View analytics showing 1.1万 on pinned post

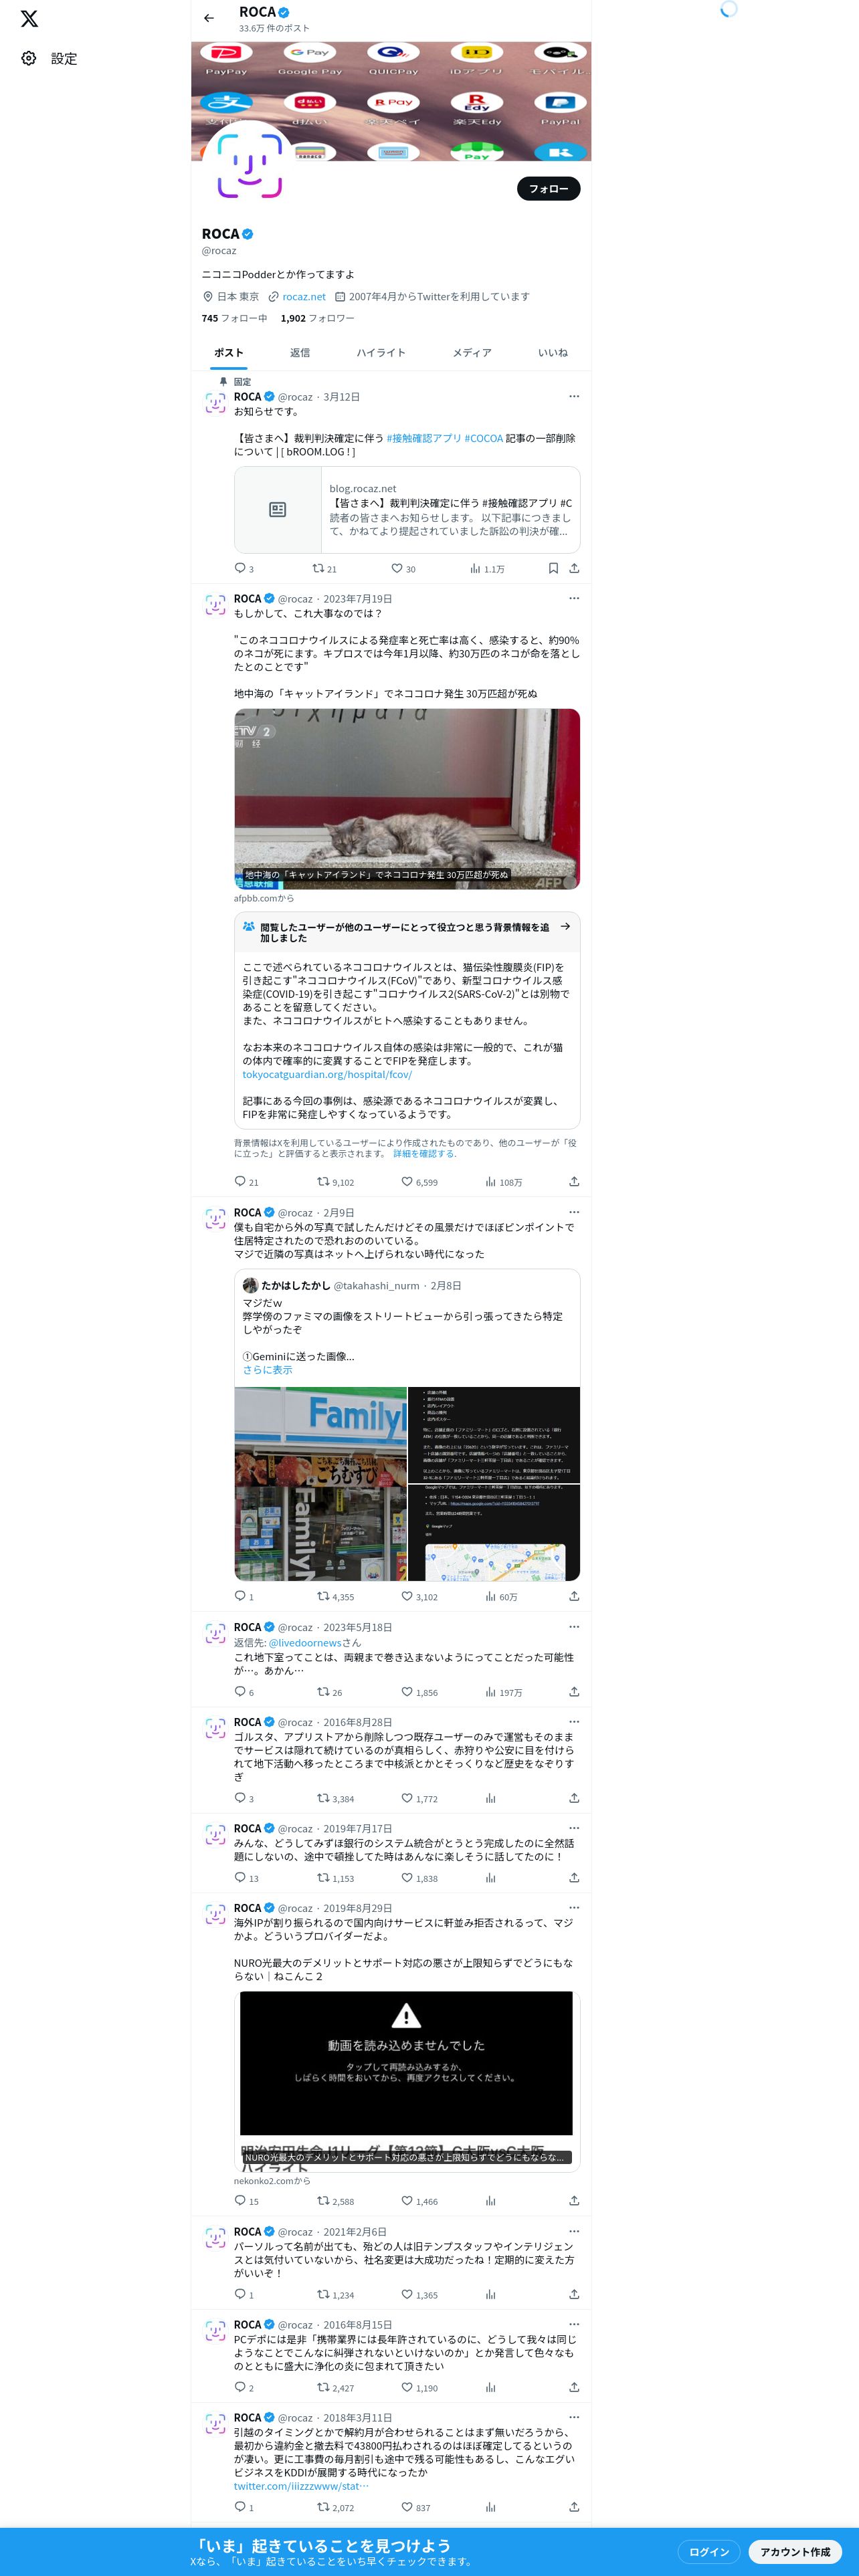click(x=487, y=568)
